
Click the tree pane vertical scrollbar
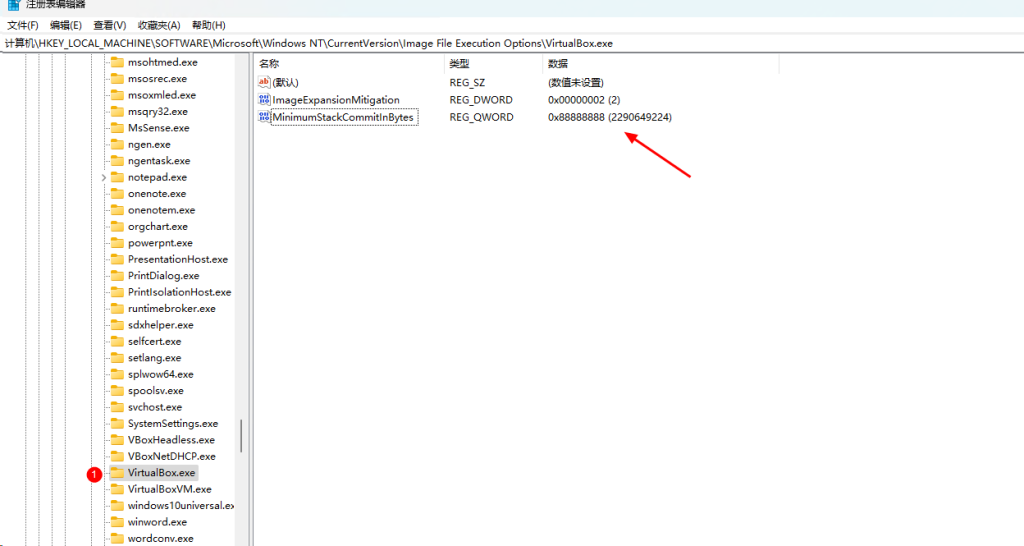[241, 435]
